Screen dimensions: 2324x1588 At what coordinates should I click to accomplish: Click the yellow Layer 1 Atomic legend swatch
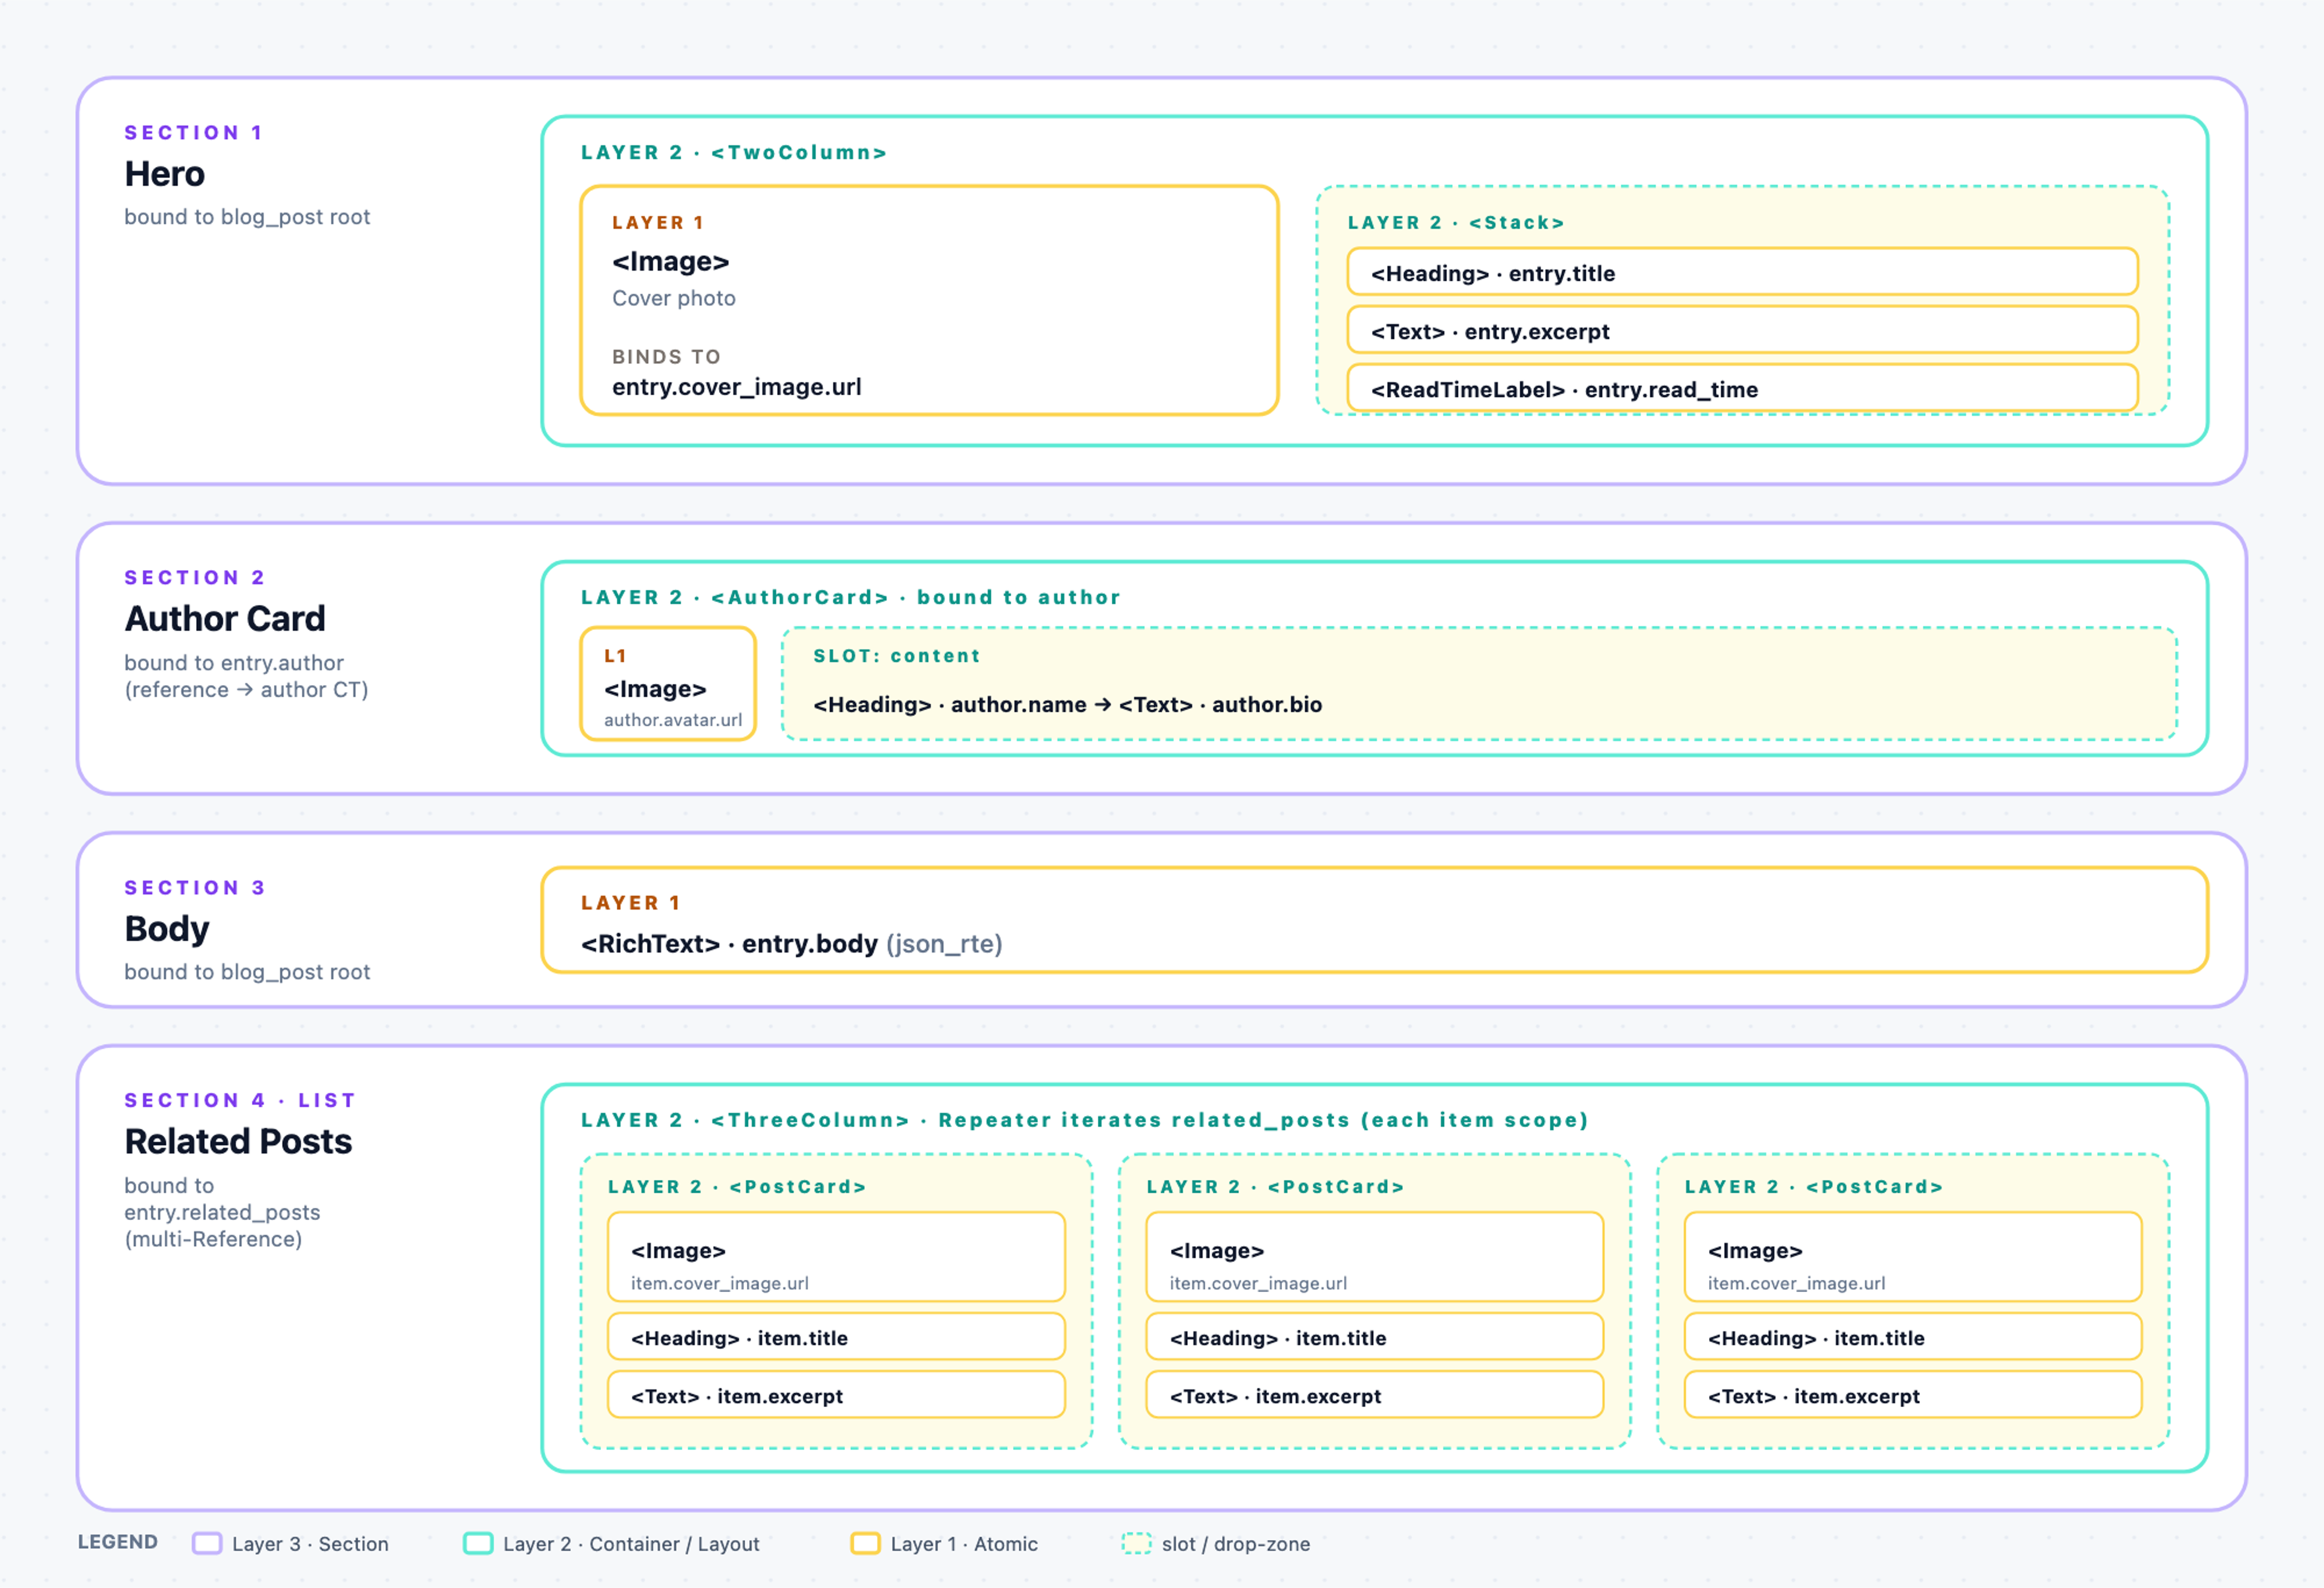tap(865, 1543)
